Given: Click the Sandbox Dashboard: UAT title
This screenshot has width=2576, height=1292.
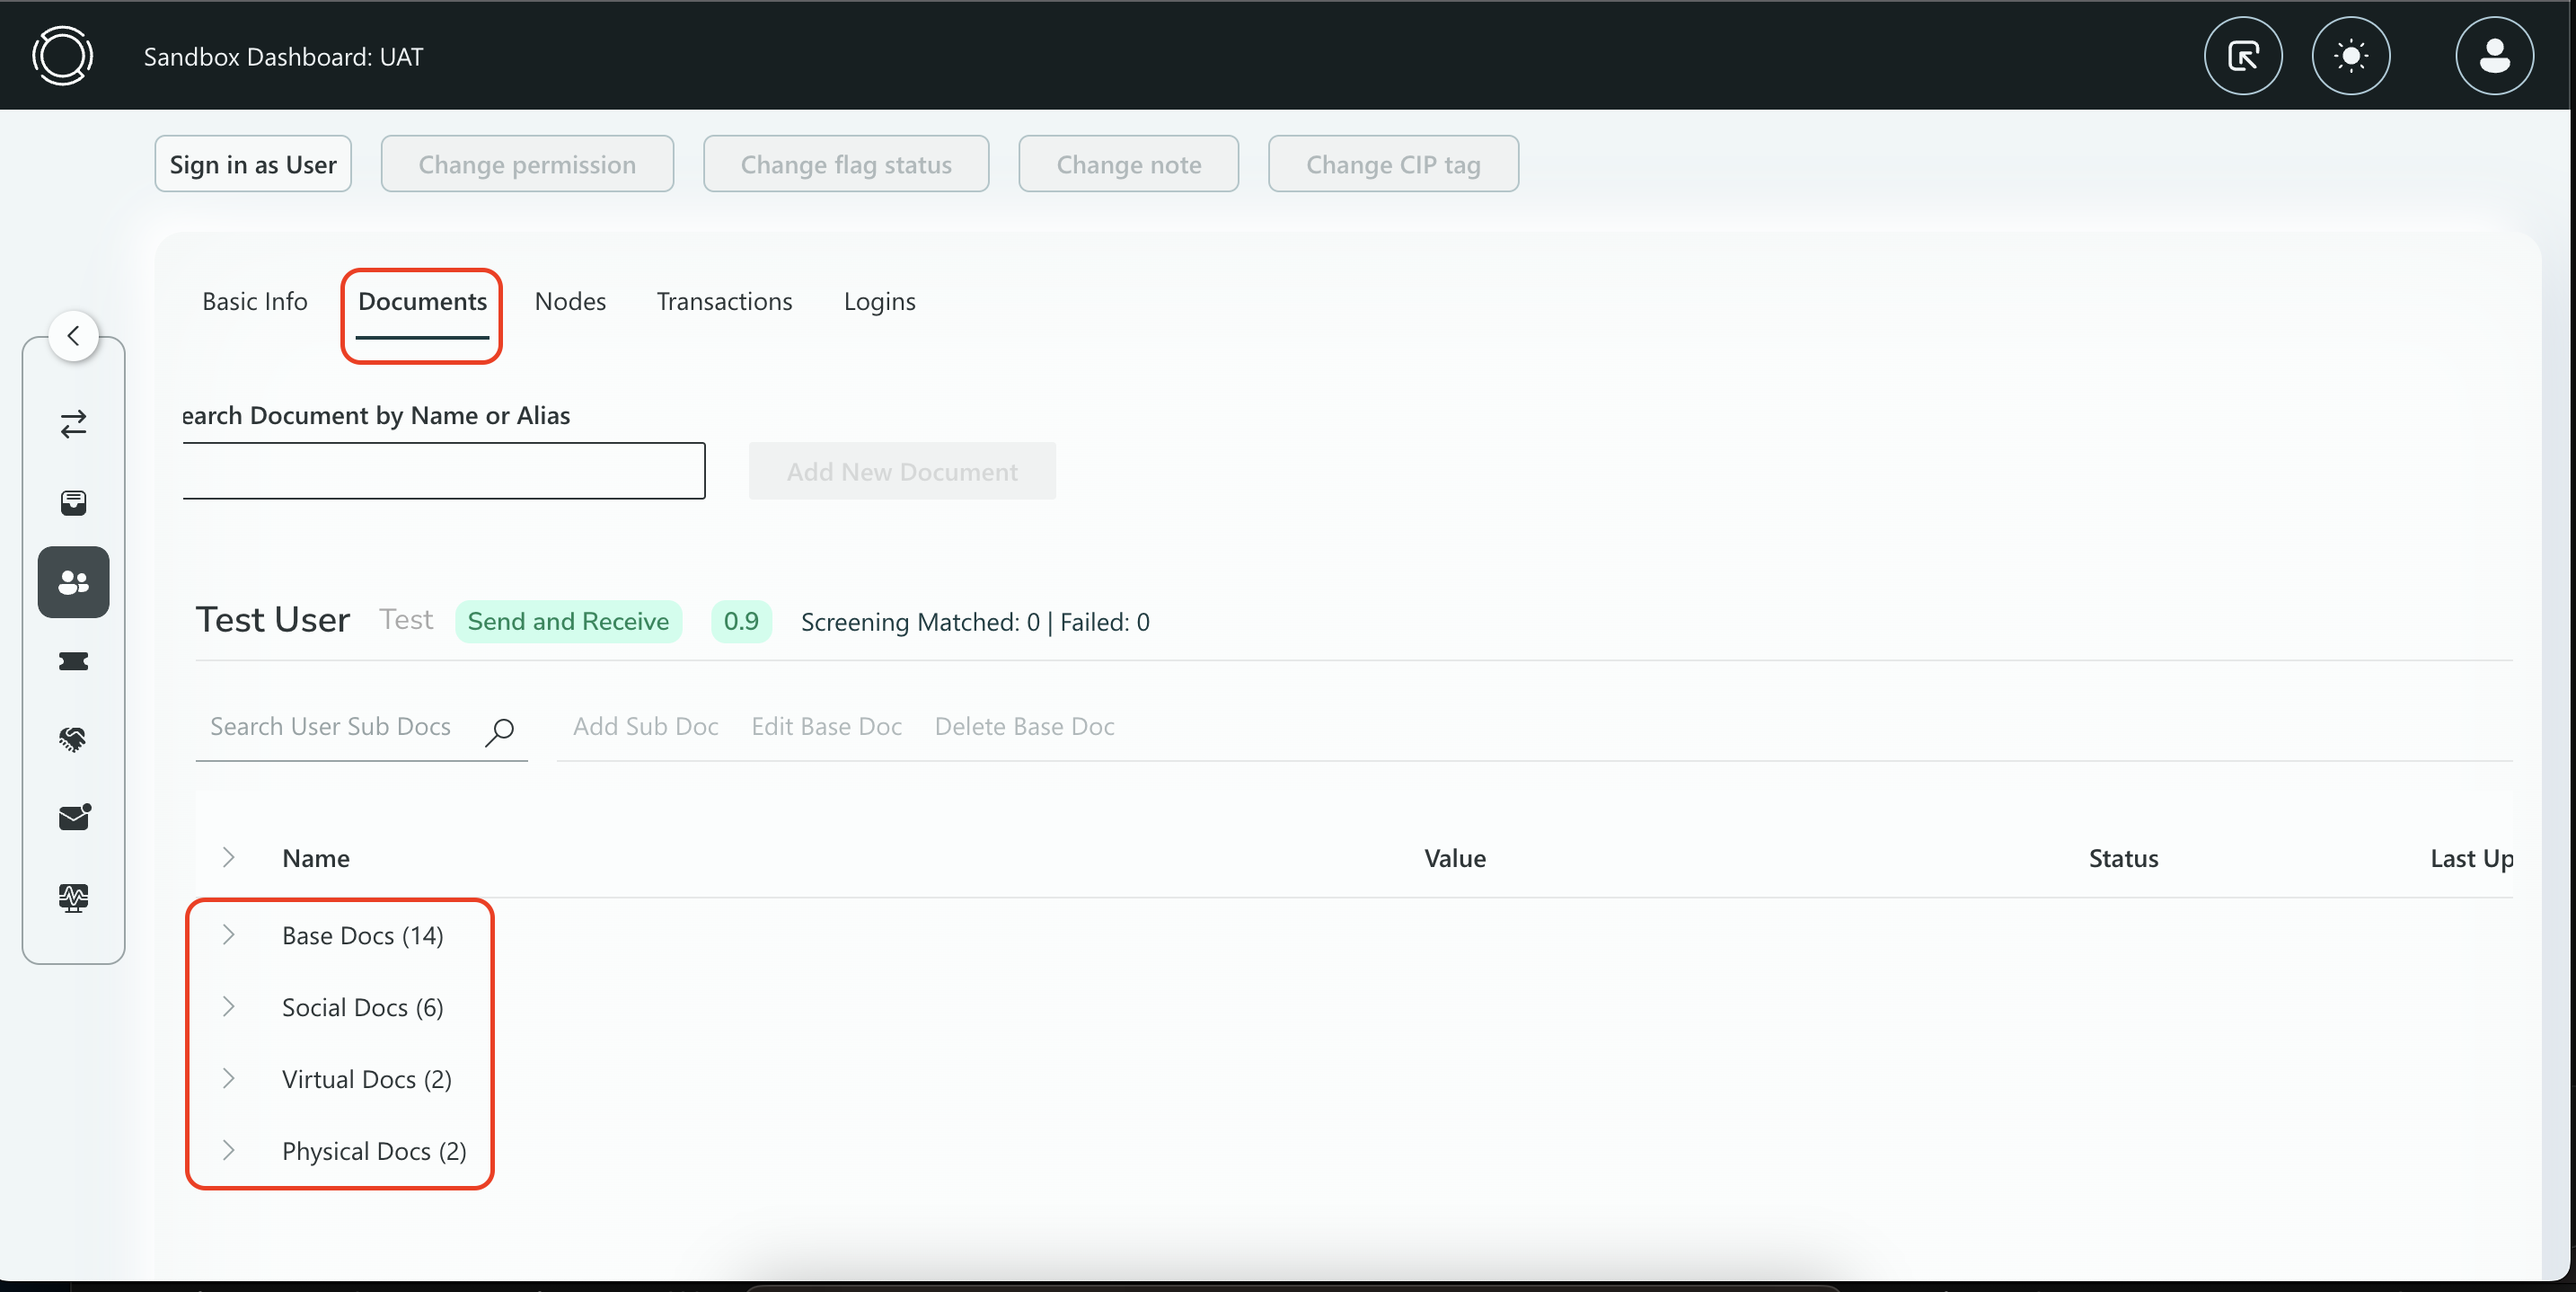Looking at the screenshot, I should [283, 56].
